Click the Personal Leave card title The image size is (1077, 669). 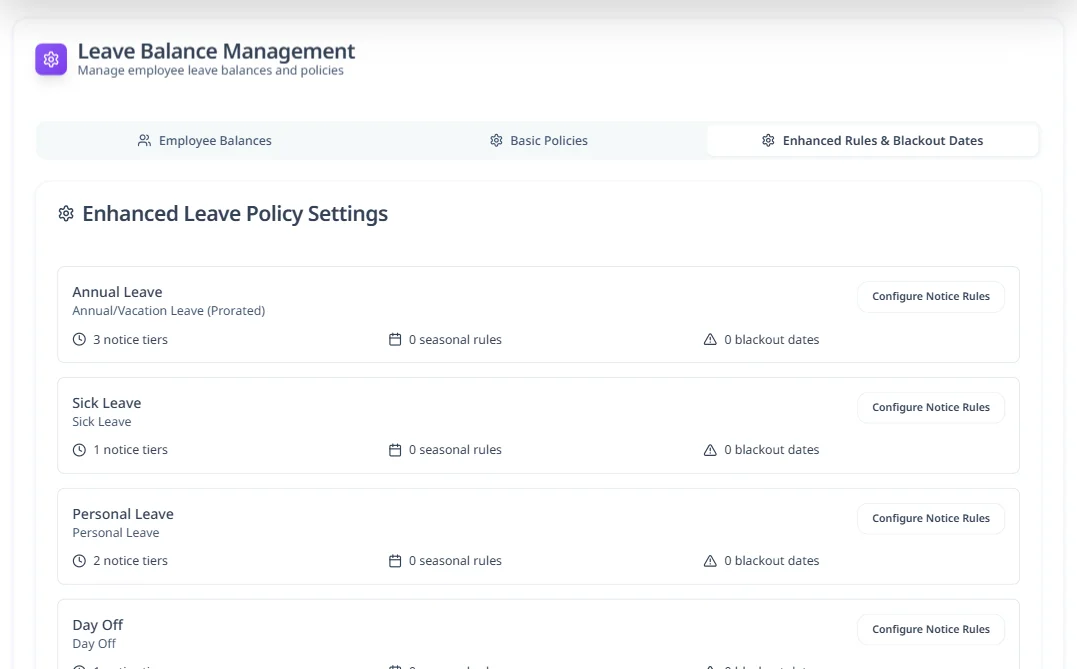(x=123, y=514)
